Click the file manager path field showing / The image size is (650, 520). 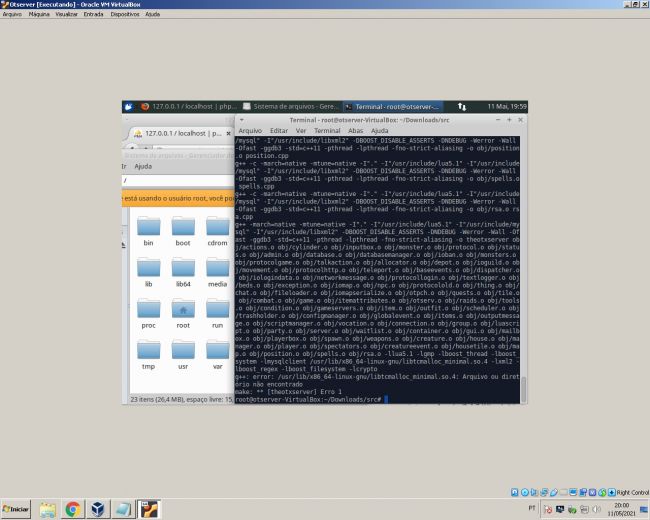pyautogui.click(x=178, y=181)
